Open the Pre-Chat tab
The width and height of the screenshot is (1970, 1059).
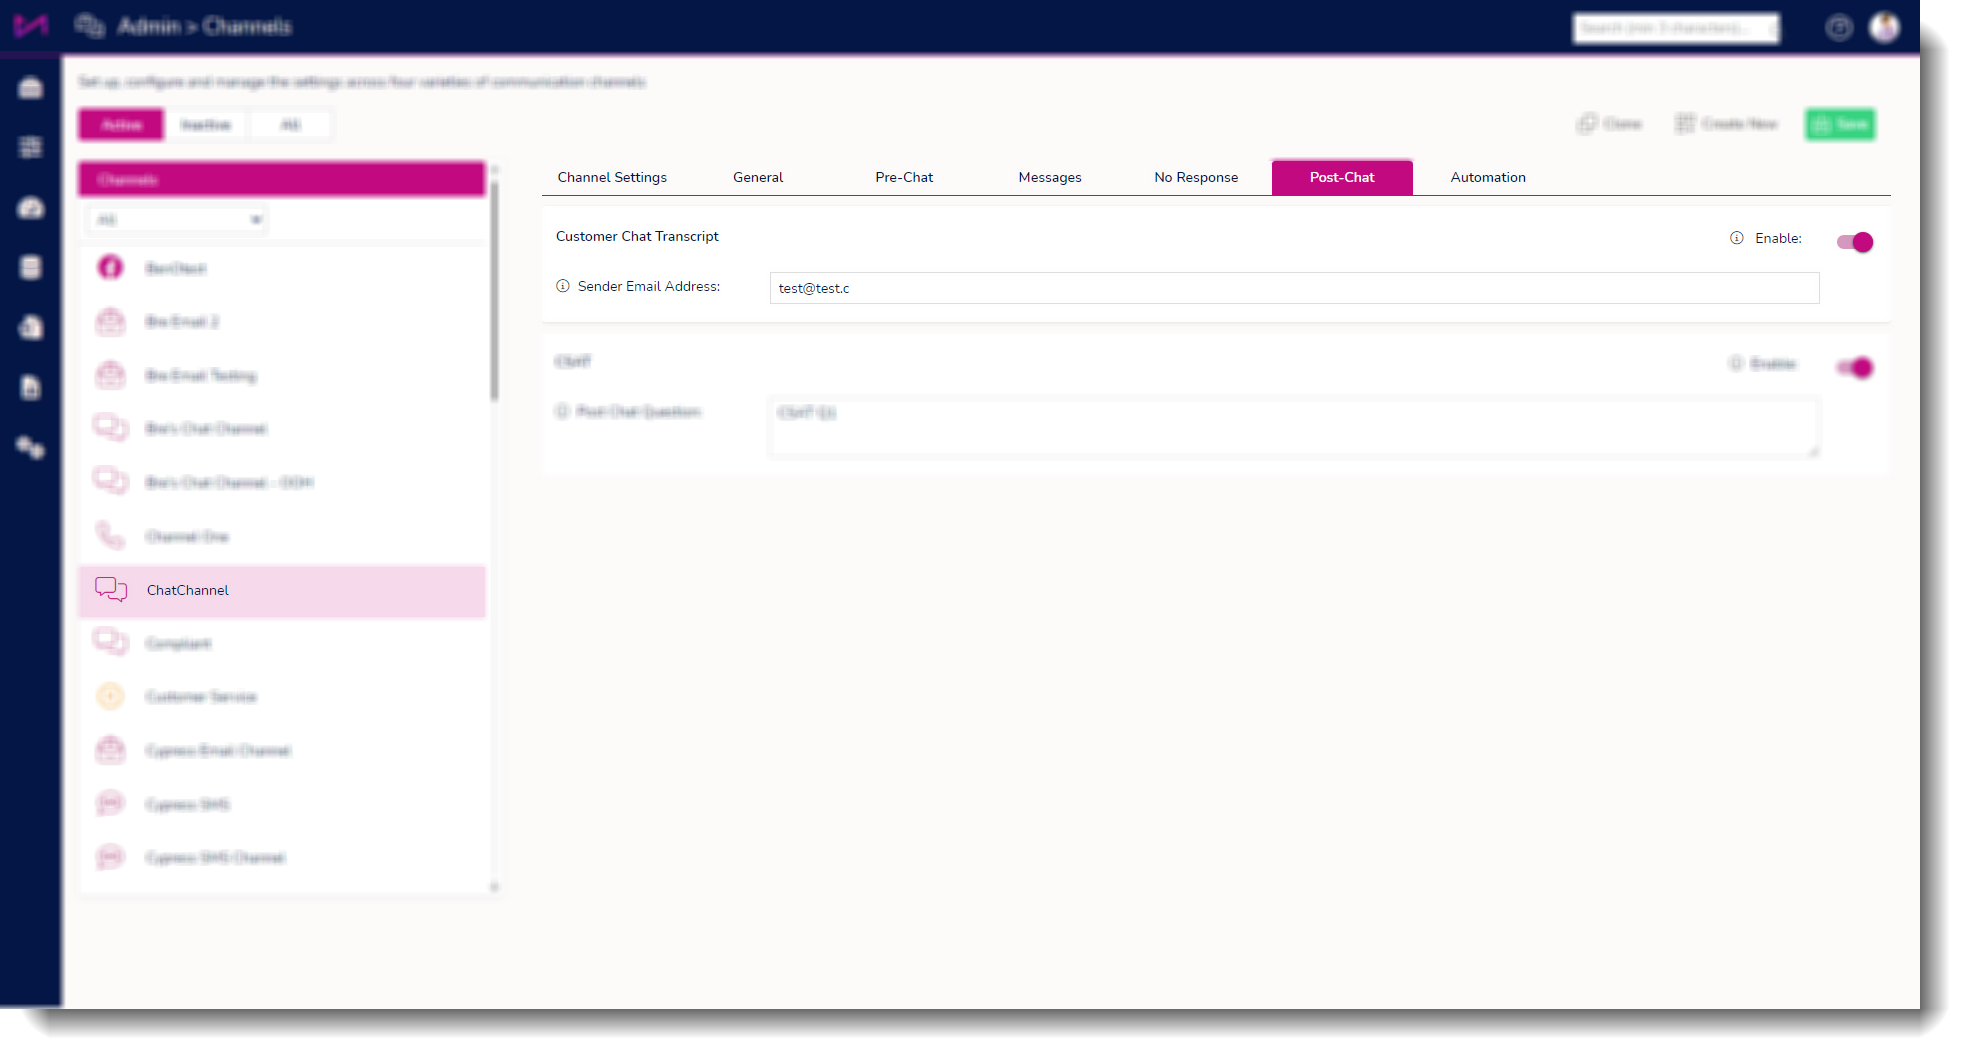[904, 177]
